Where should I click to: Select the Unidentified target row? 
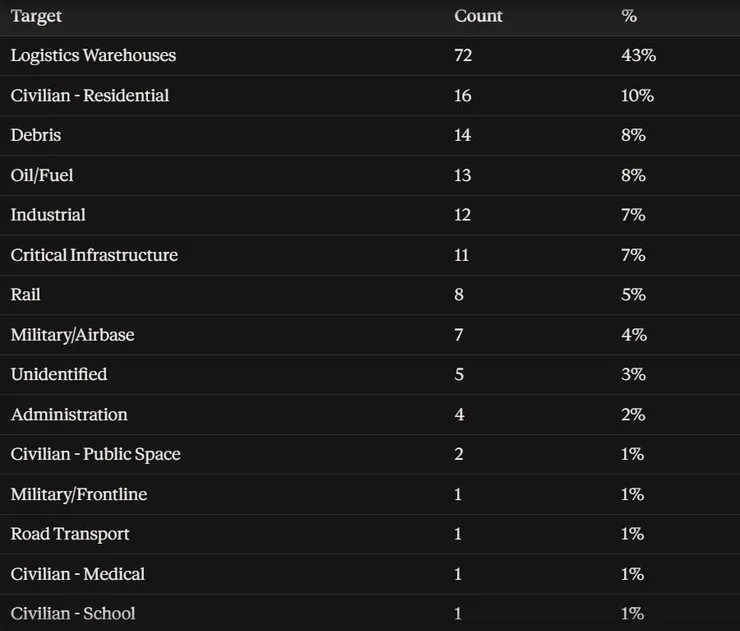click(370, 375)
